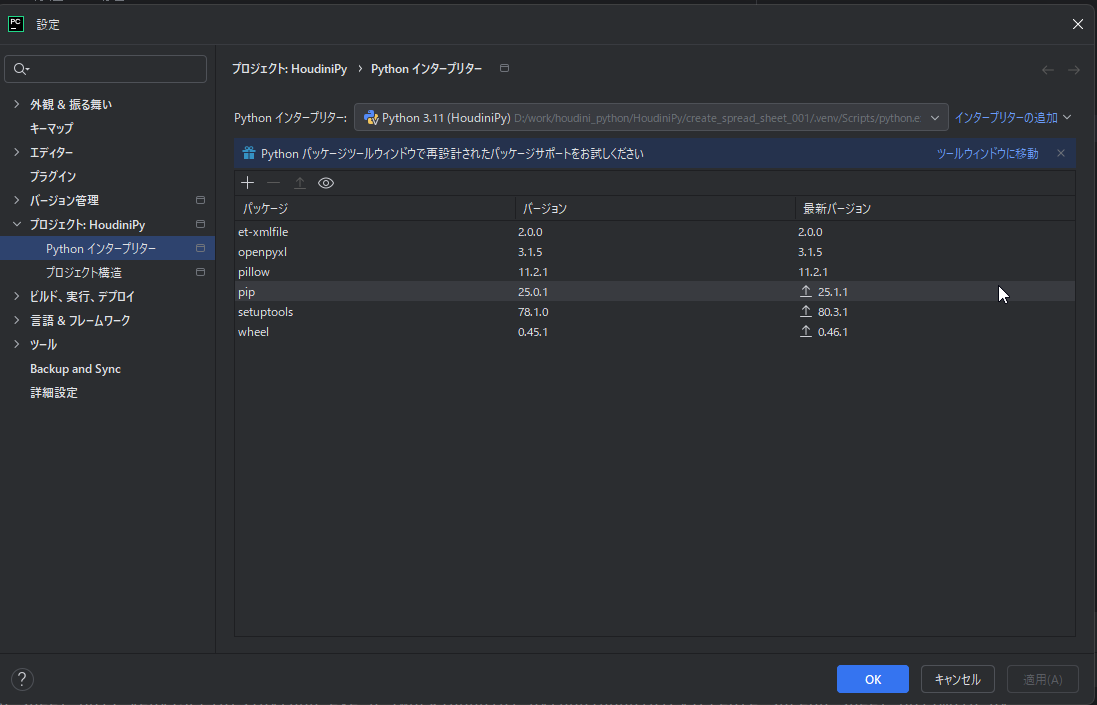Dismiss the package tool window banner
This screenshot has width=1097, height=705.
[1061, 153]
